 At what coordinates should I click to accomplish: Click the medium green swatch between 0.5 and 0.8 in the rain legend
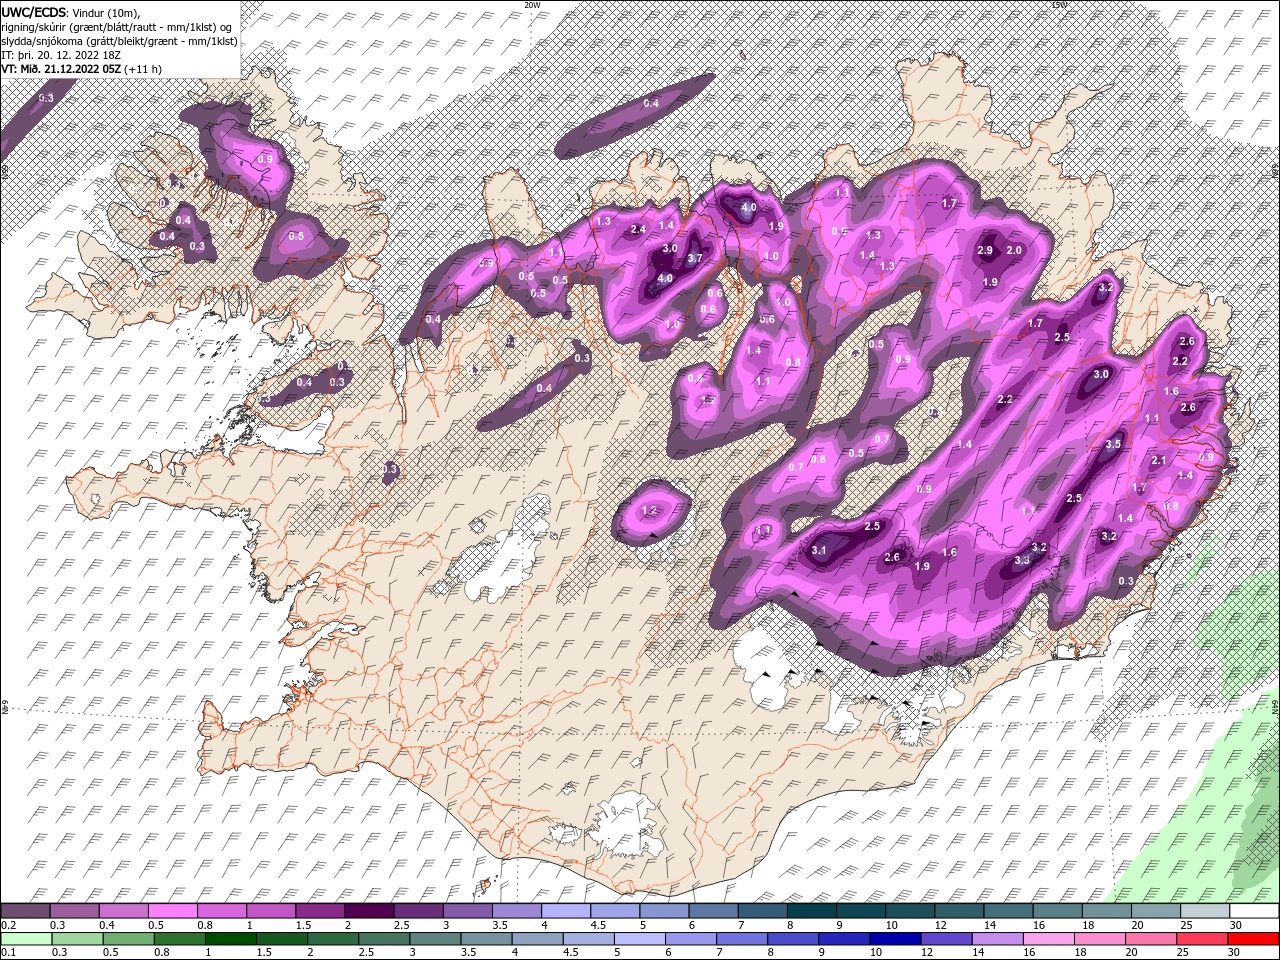click(x=128, y=938)
